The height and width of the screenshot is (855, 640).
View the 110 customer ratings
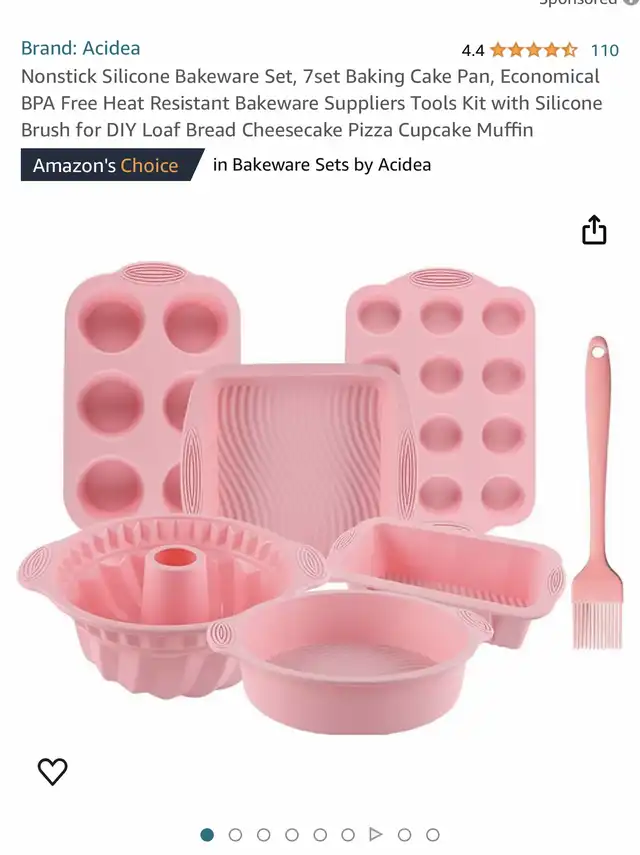[605, 50]
